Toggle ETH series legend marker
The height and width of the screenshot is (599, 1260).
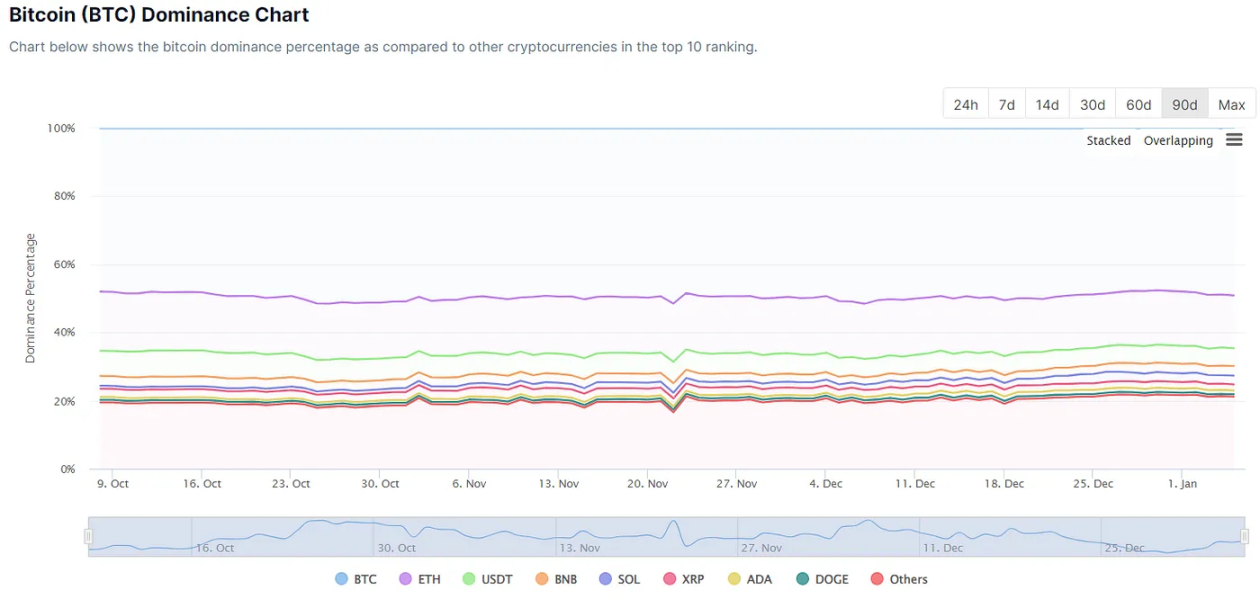pos(406,579)
